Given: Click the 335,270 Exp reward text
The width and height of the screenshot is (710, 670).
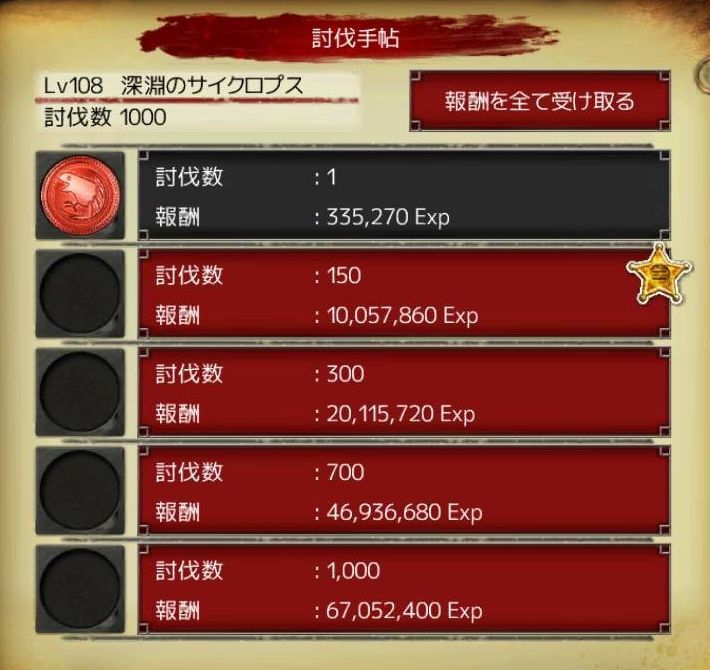Looking at the screenshot, I should pos(388,217).
